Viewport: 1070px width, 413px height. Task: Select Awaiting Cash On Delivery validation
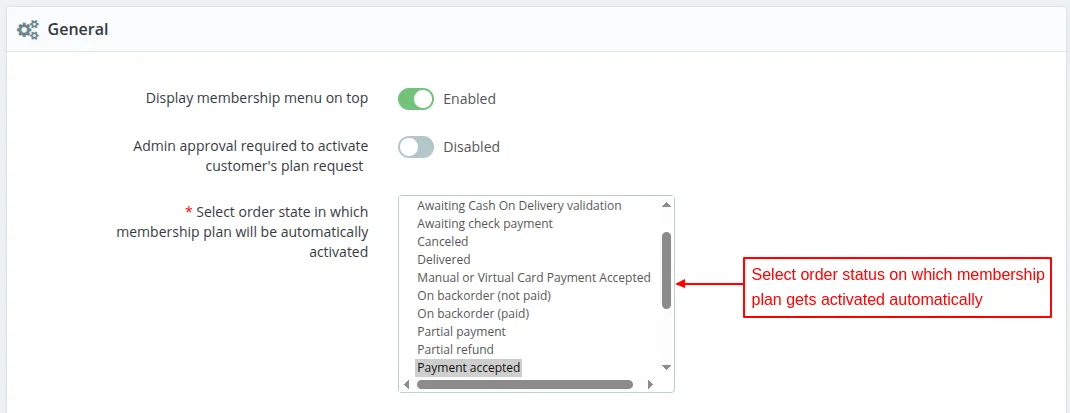519,206
